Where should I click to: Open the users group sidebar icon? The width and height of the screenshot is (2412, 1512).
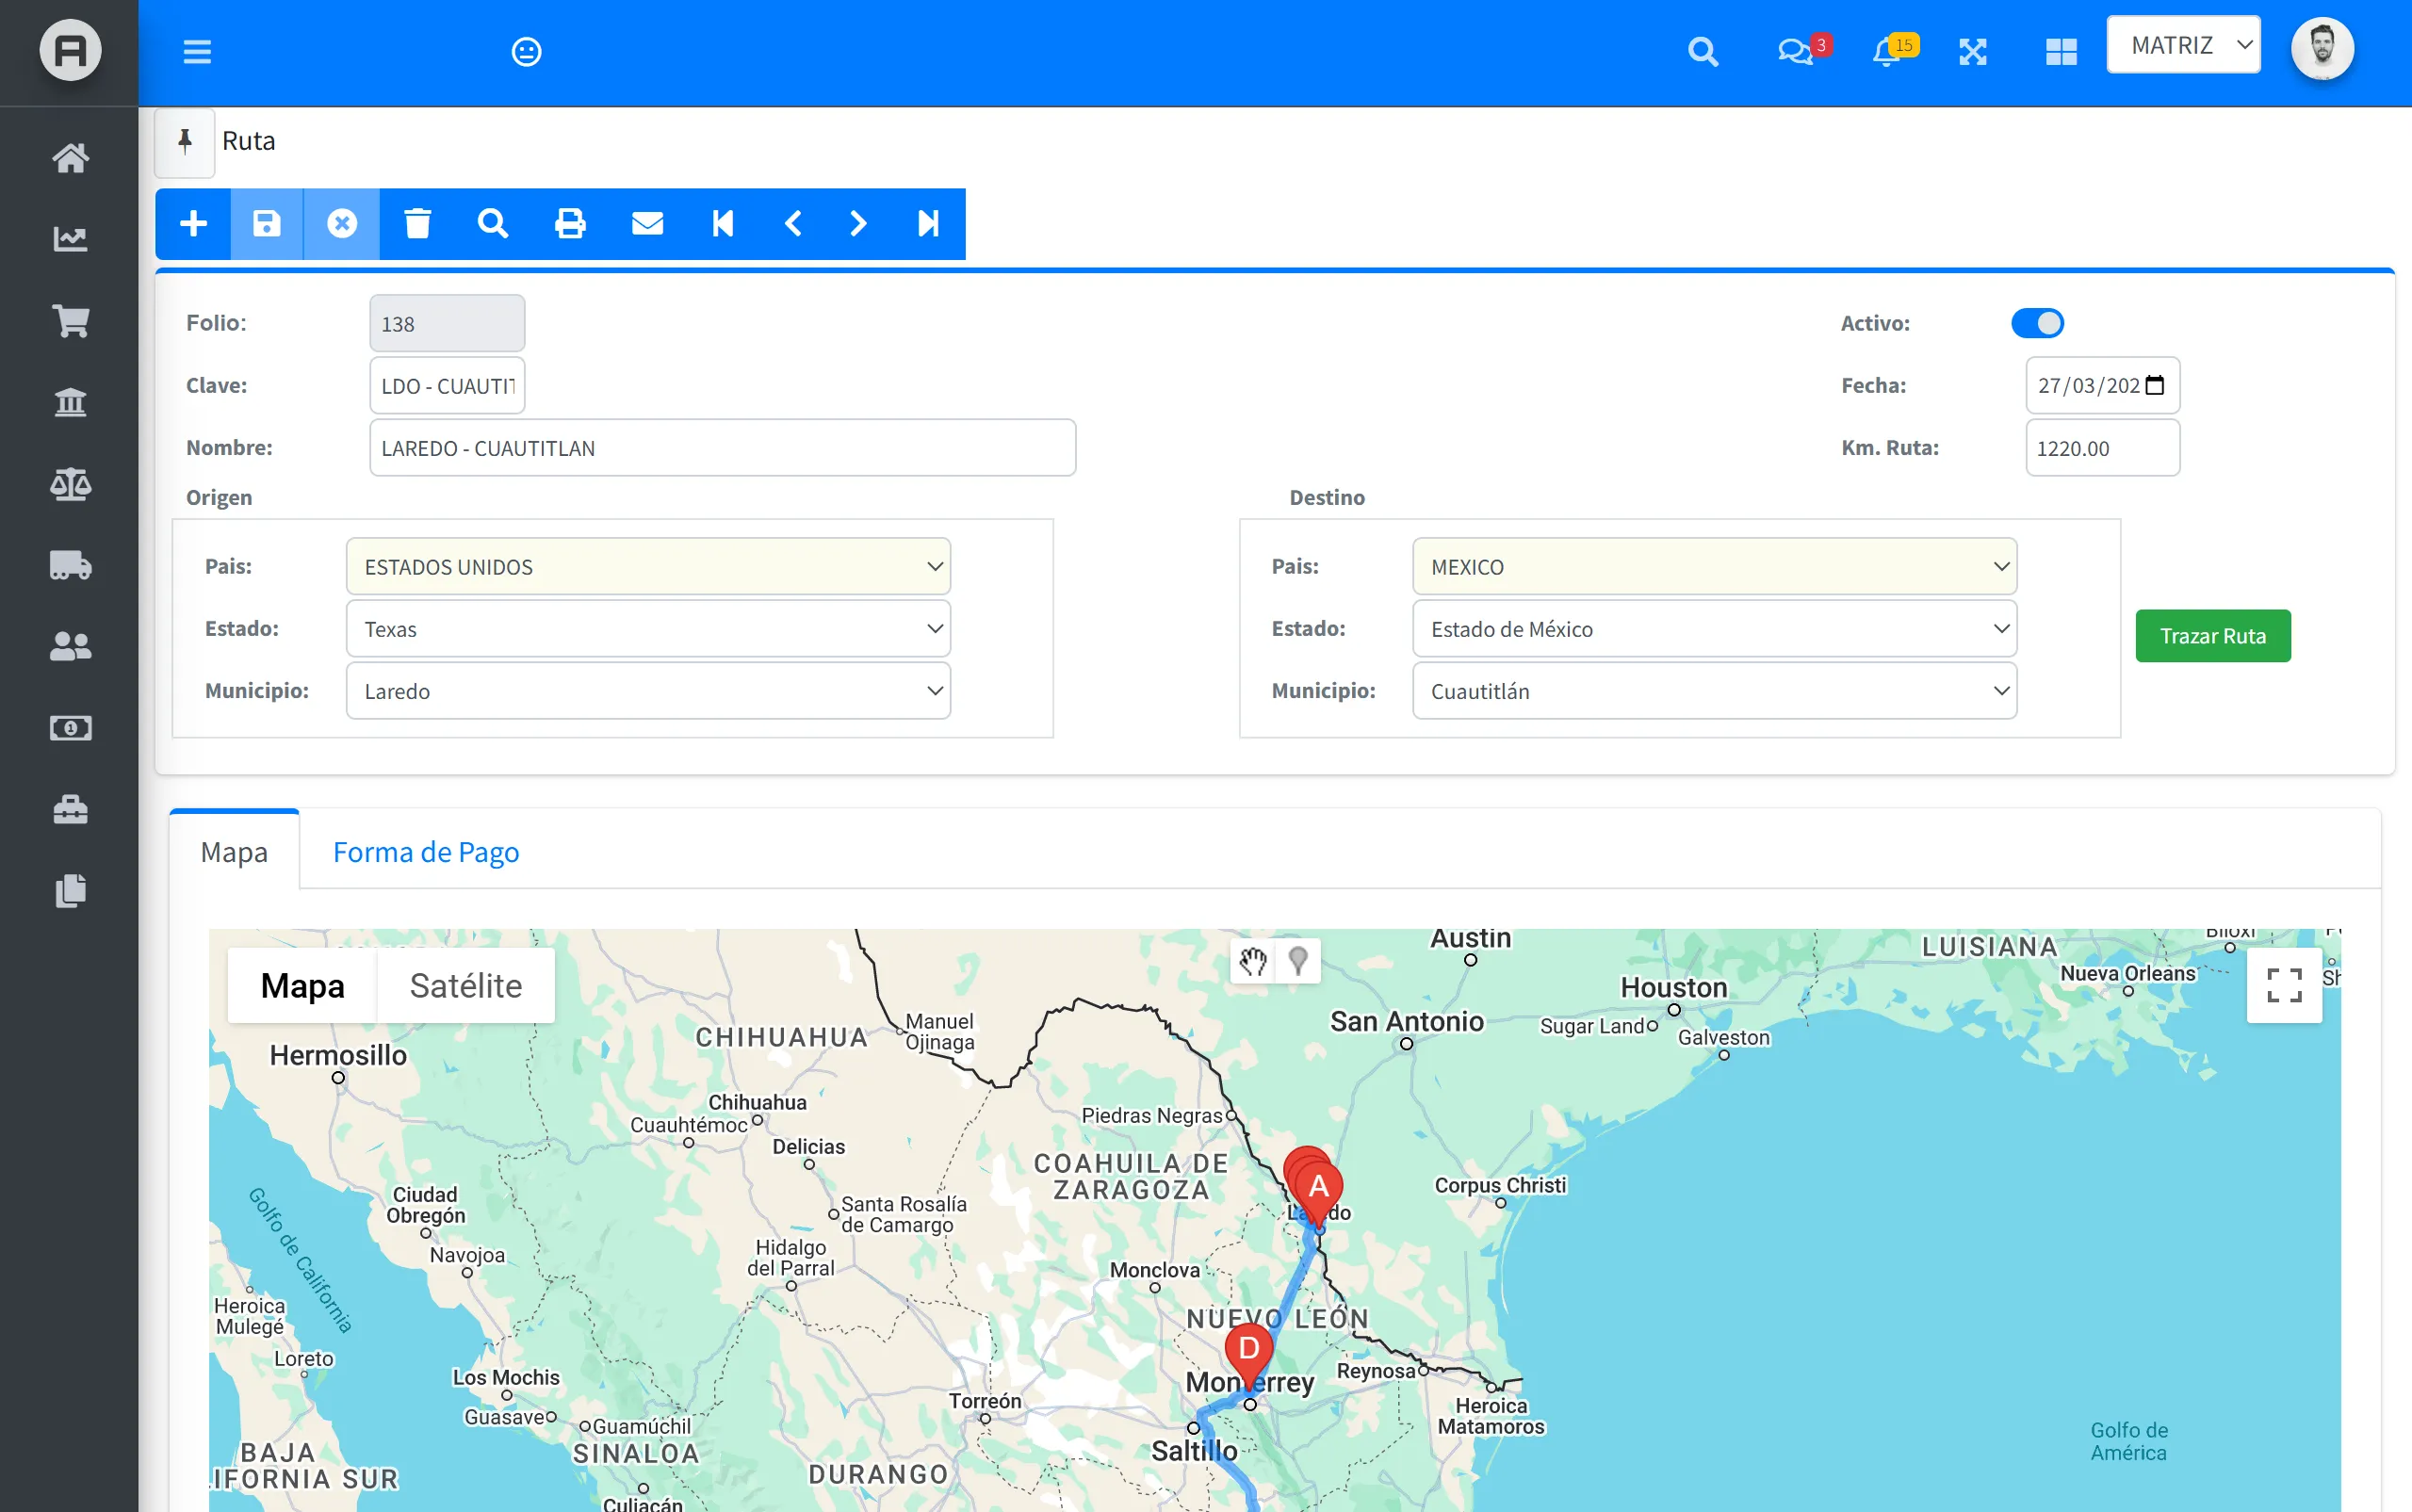pos(70,646)
